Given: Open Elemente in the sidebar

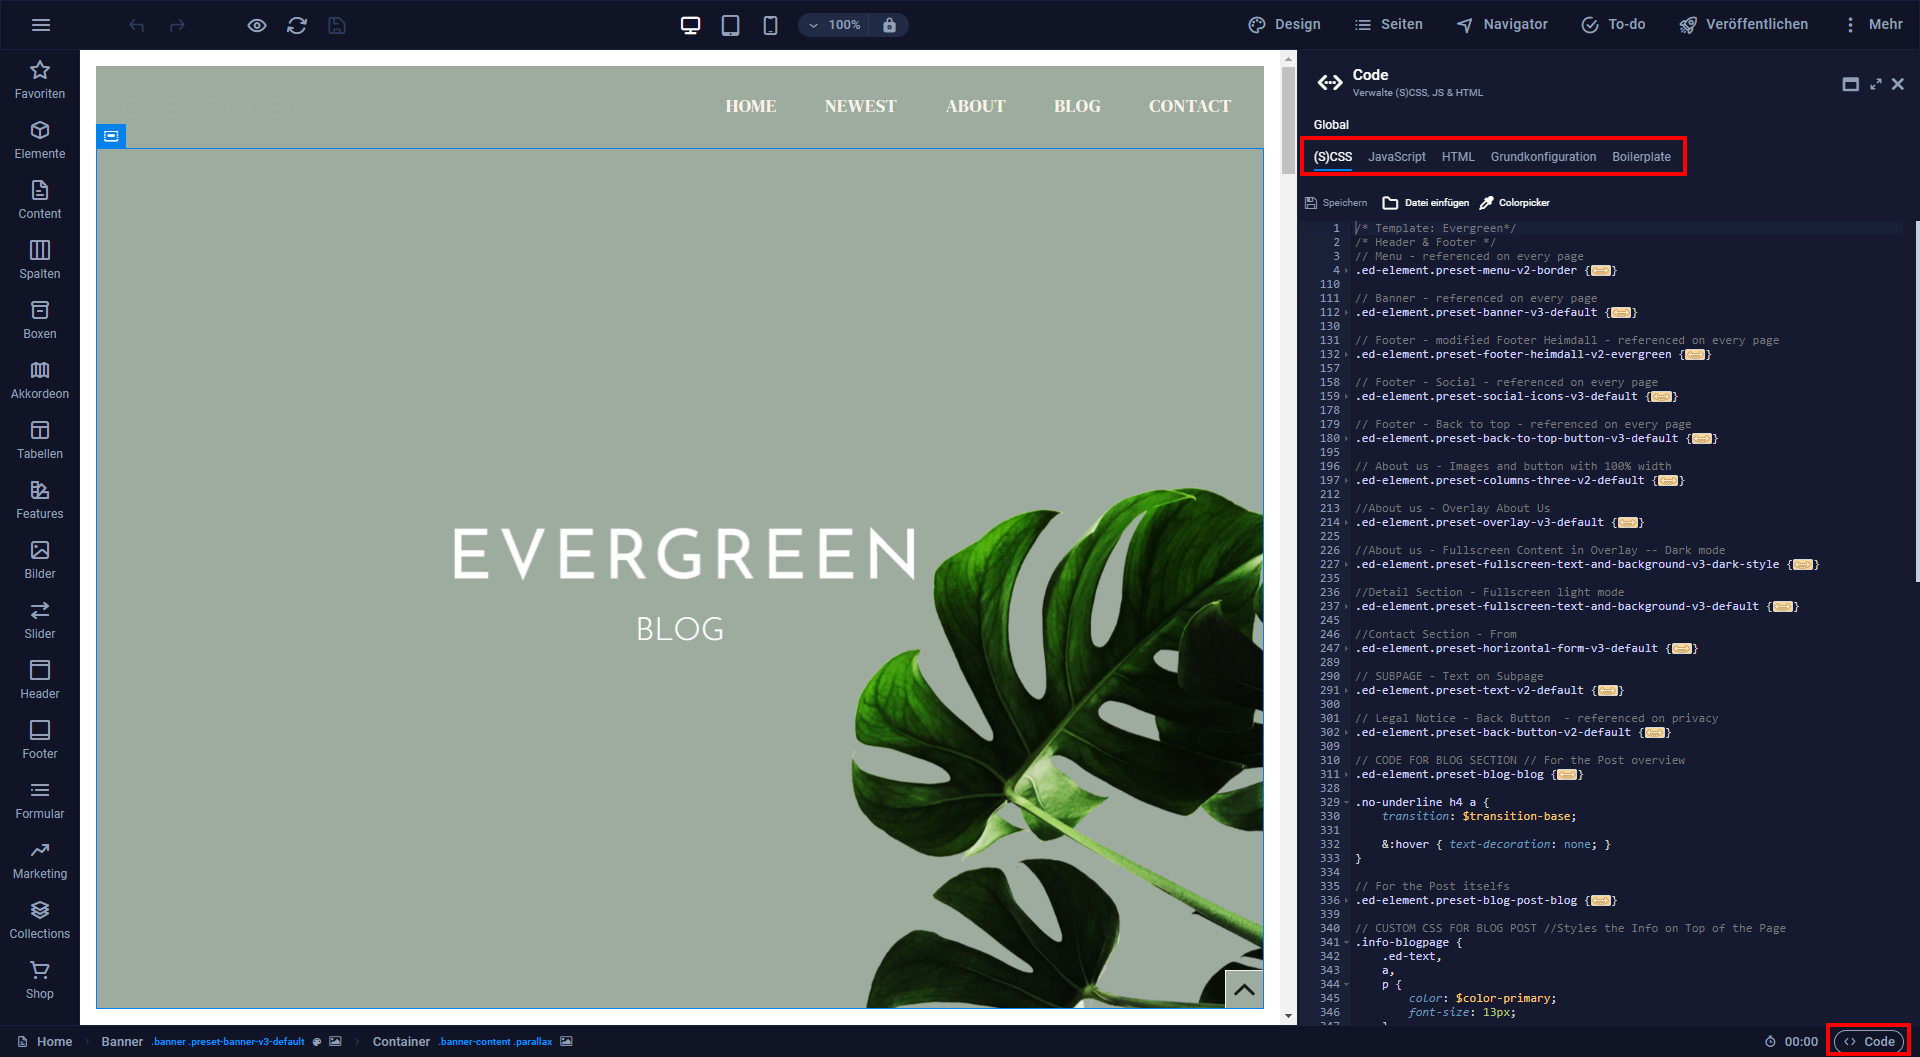Looking at the screenshot, I should (x=40, y=140).
